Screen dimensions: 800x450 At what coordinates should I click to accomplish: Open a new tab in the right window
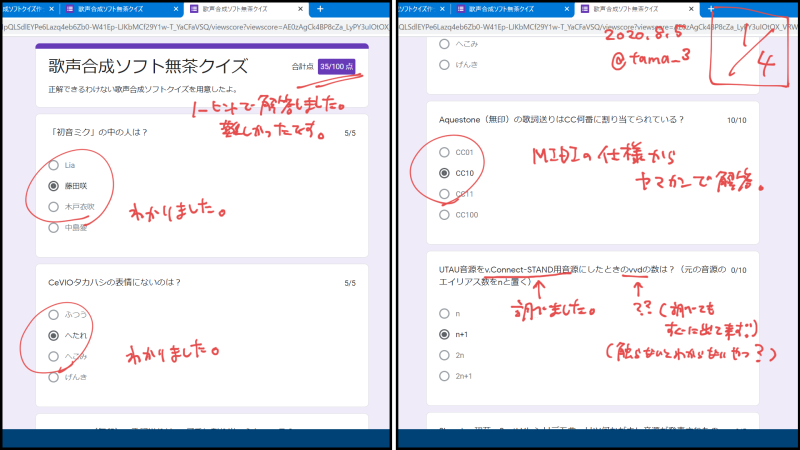711,9
